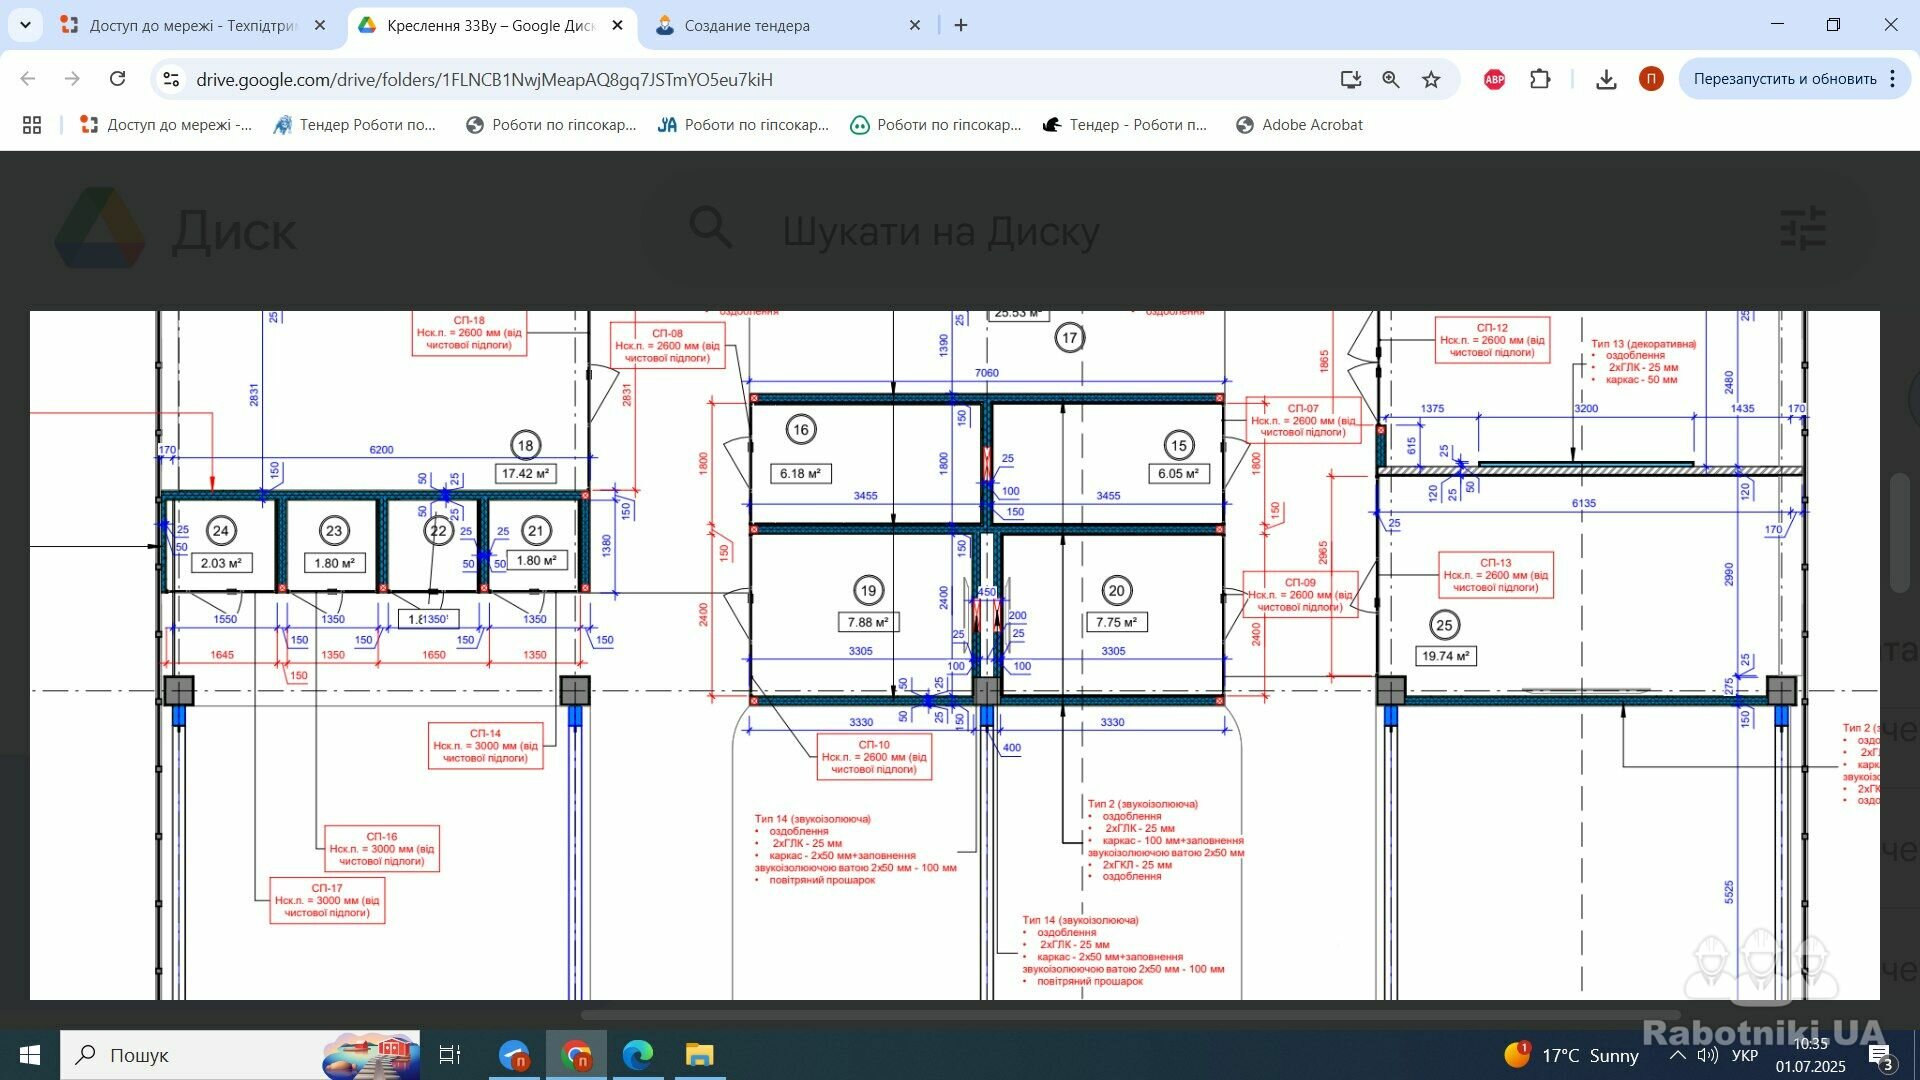Open the zoom magnifier in address bar
The height and width of the screenshot is (1080, 1920).
[x=1391, y=79]
